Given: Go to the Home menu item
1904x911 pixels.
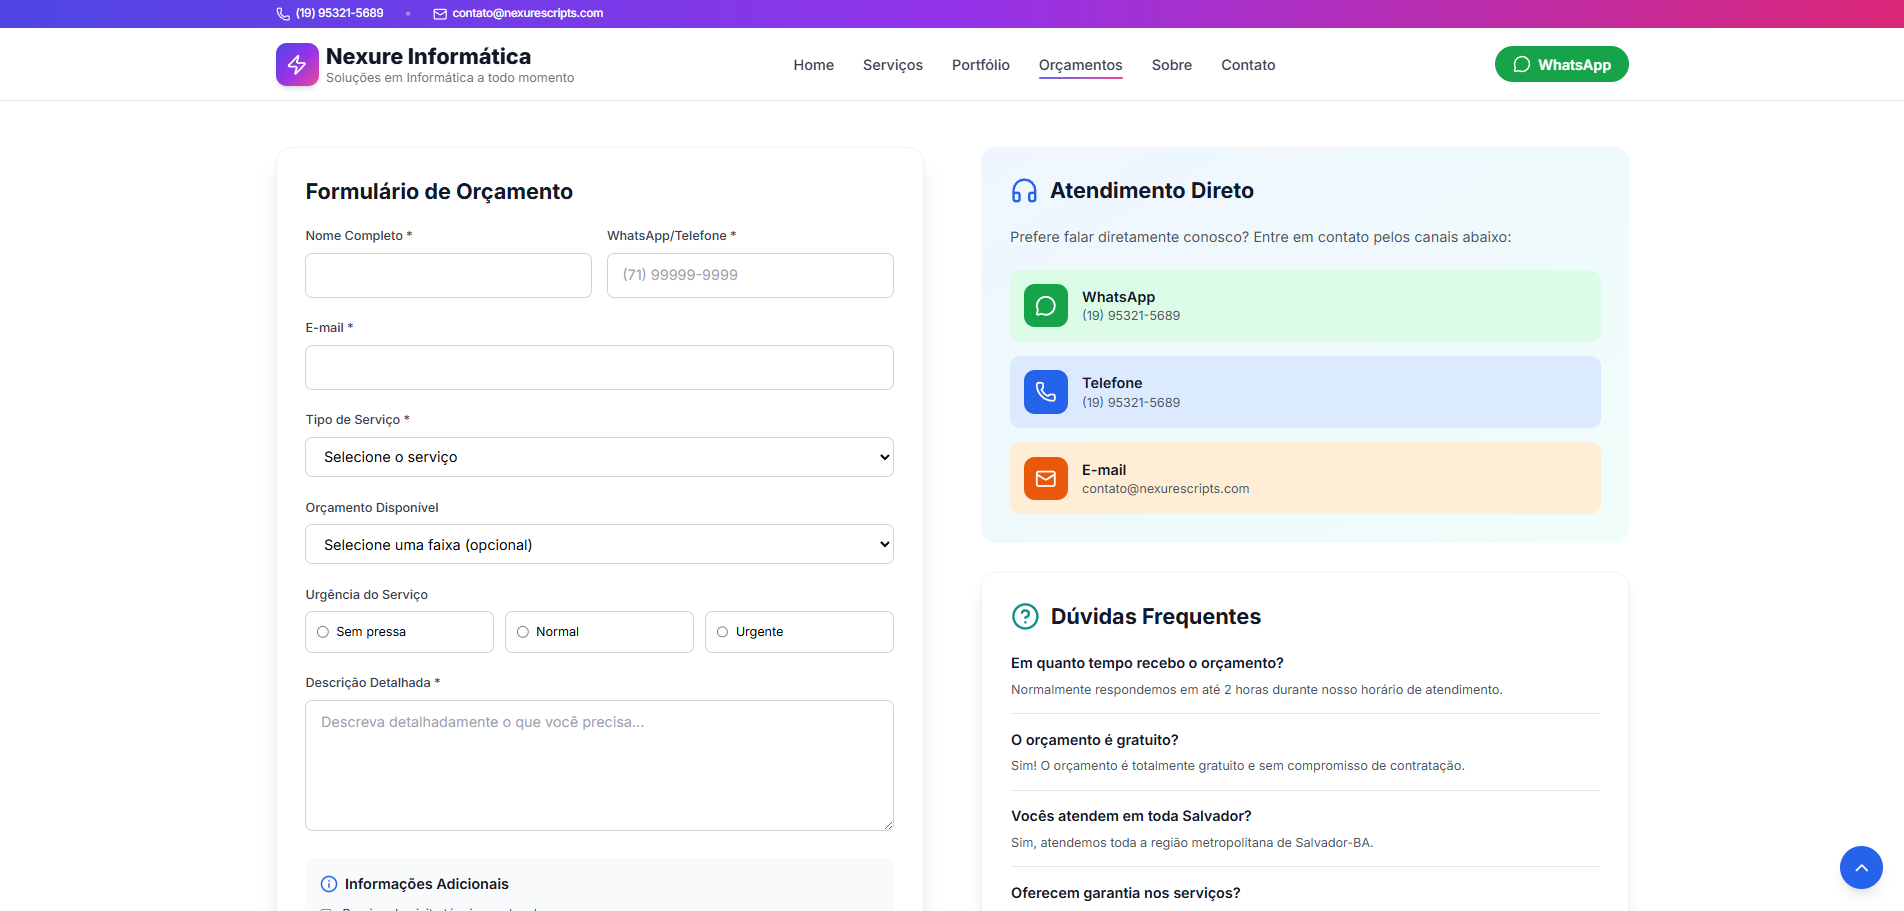Looking at the screenshot, I should [814, 65].
